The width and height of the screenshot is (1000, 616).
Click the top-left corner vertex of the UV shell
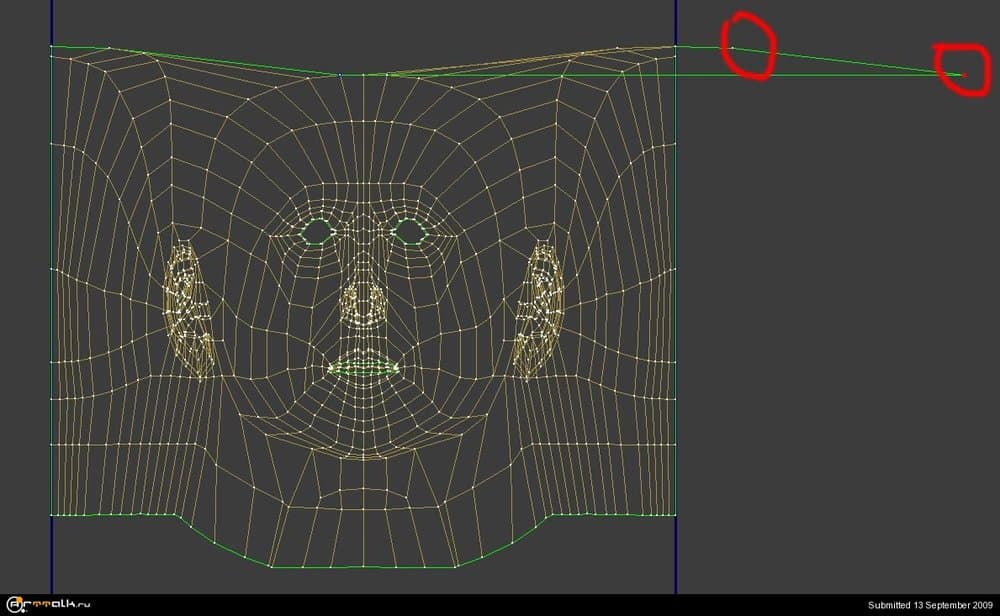click(x=52, y=46)
